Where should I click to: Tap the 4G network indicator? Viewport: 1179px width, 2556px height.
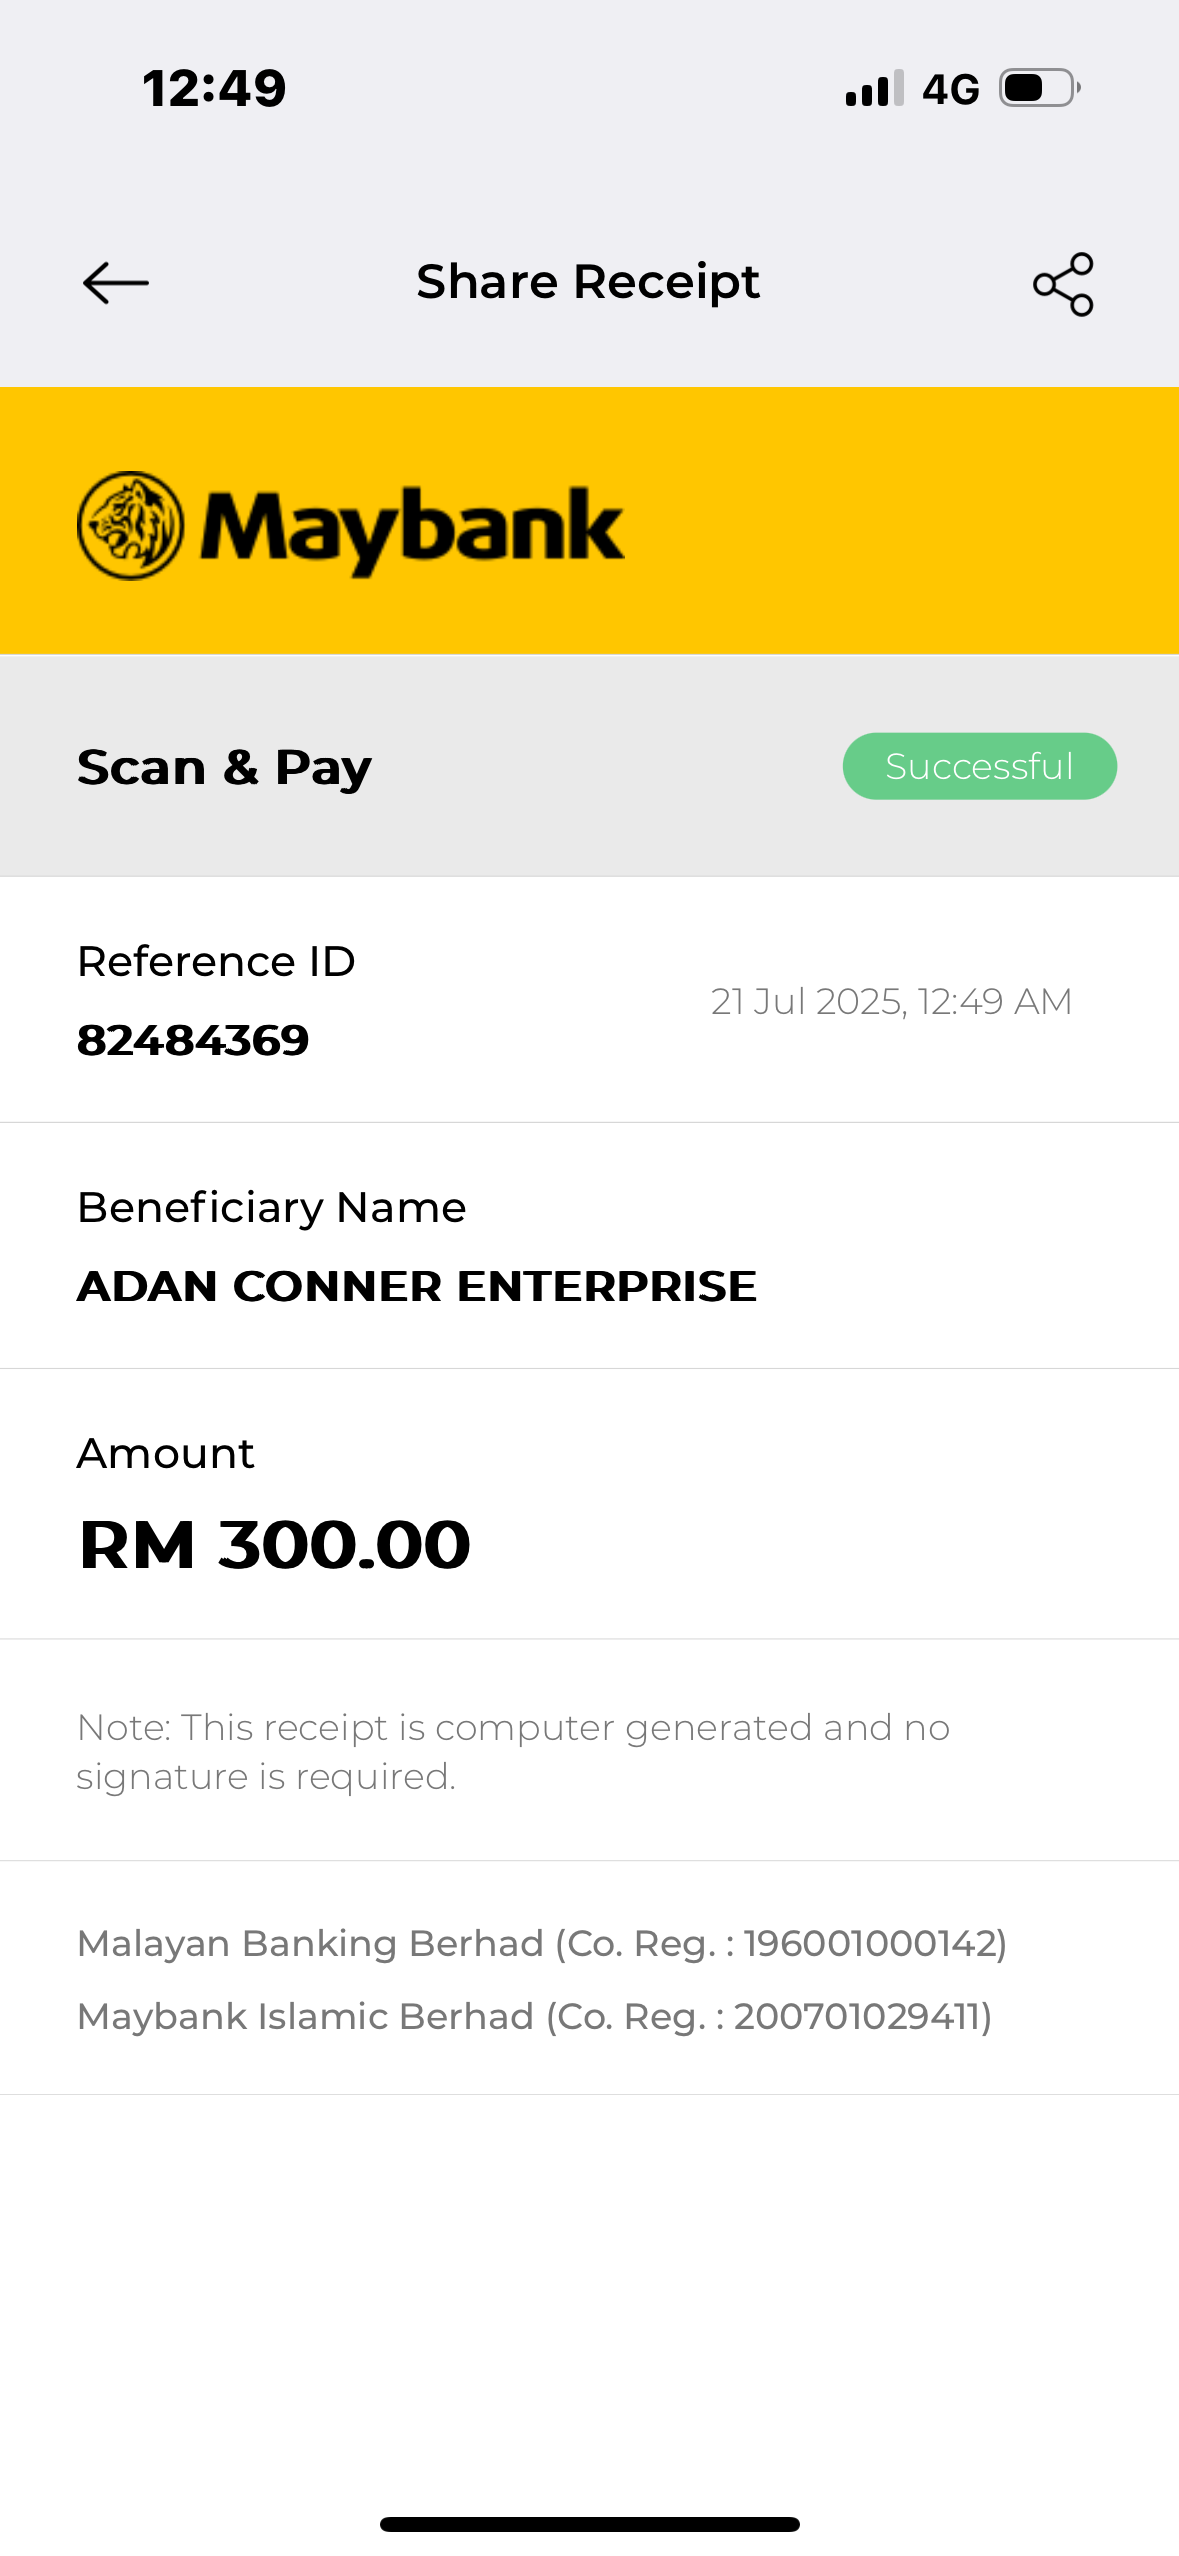coord(950,90)
